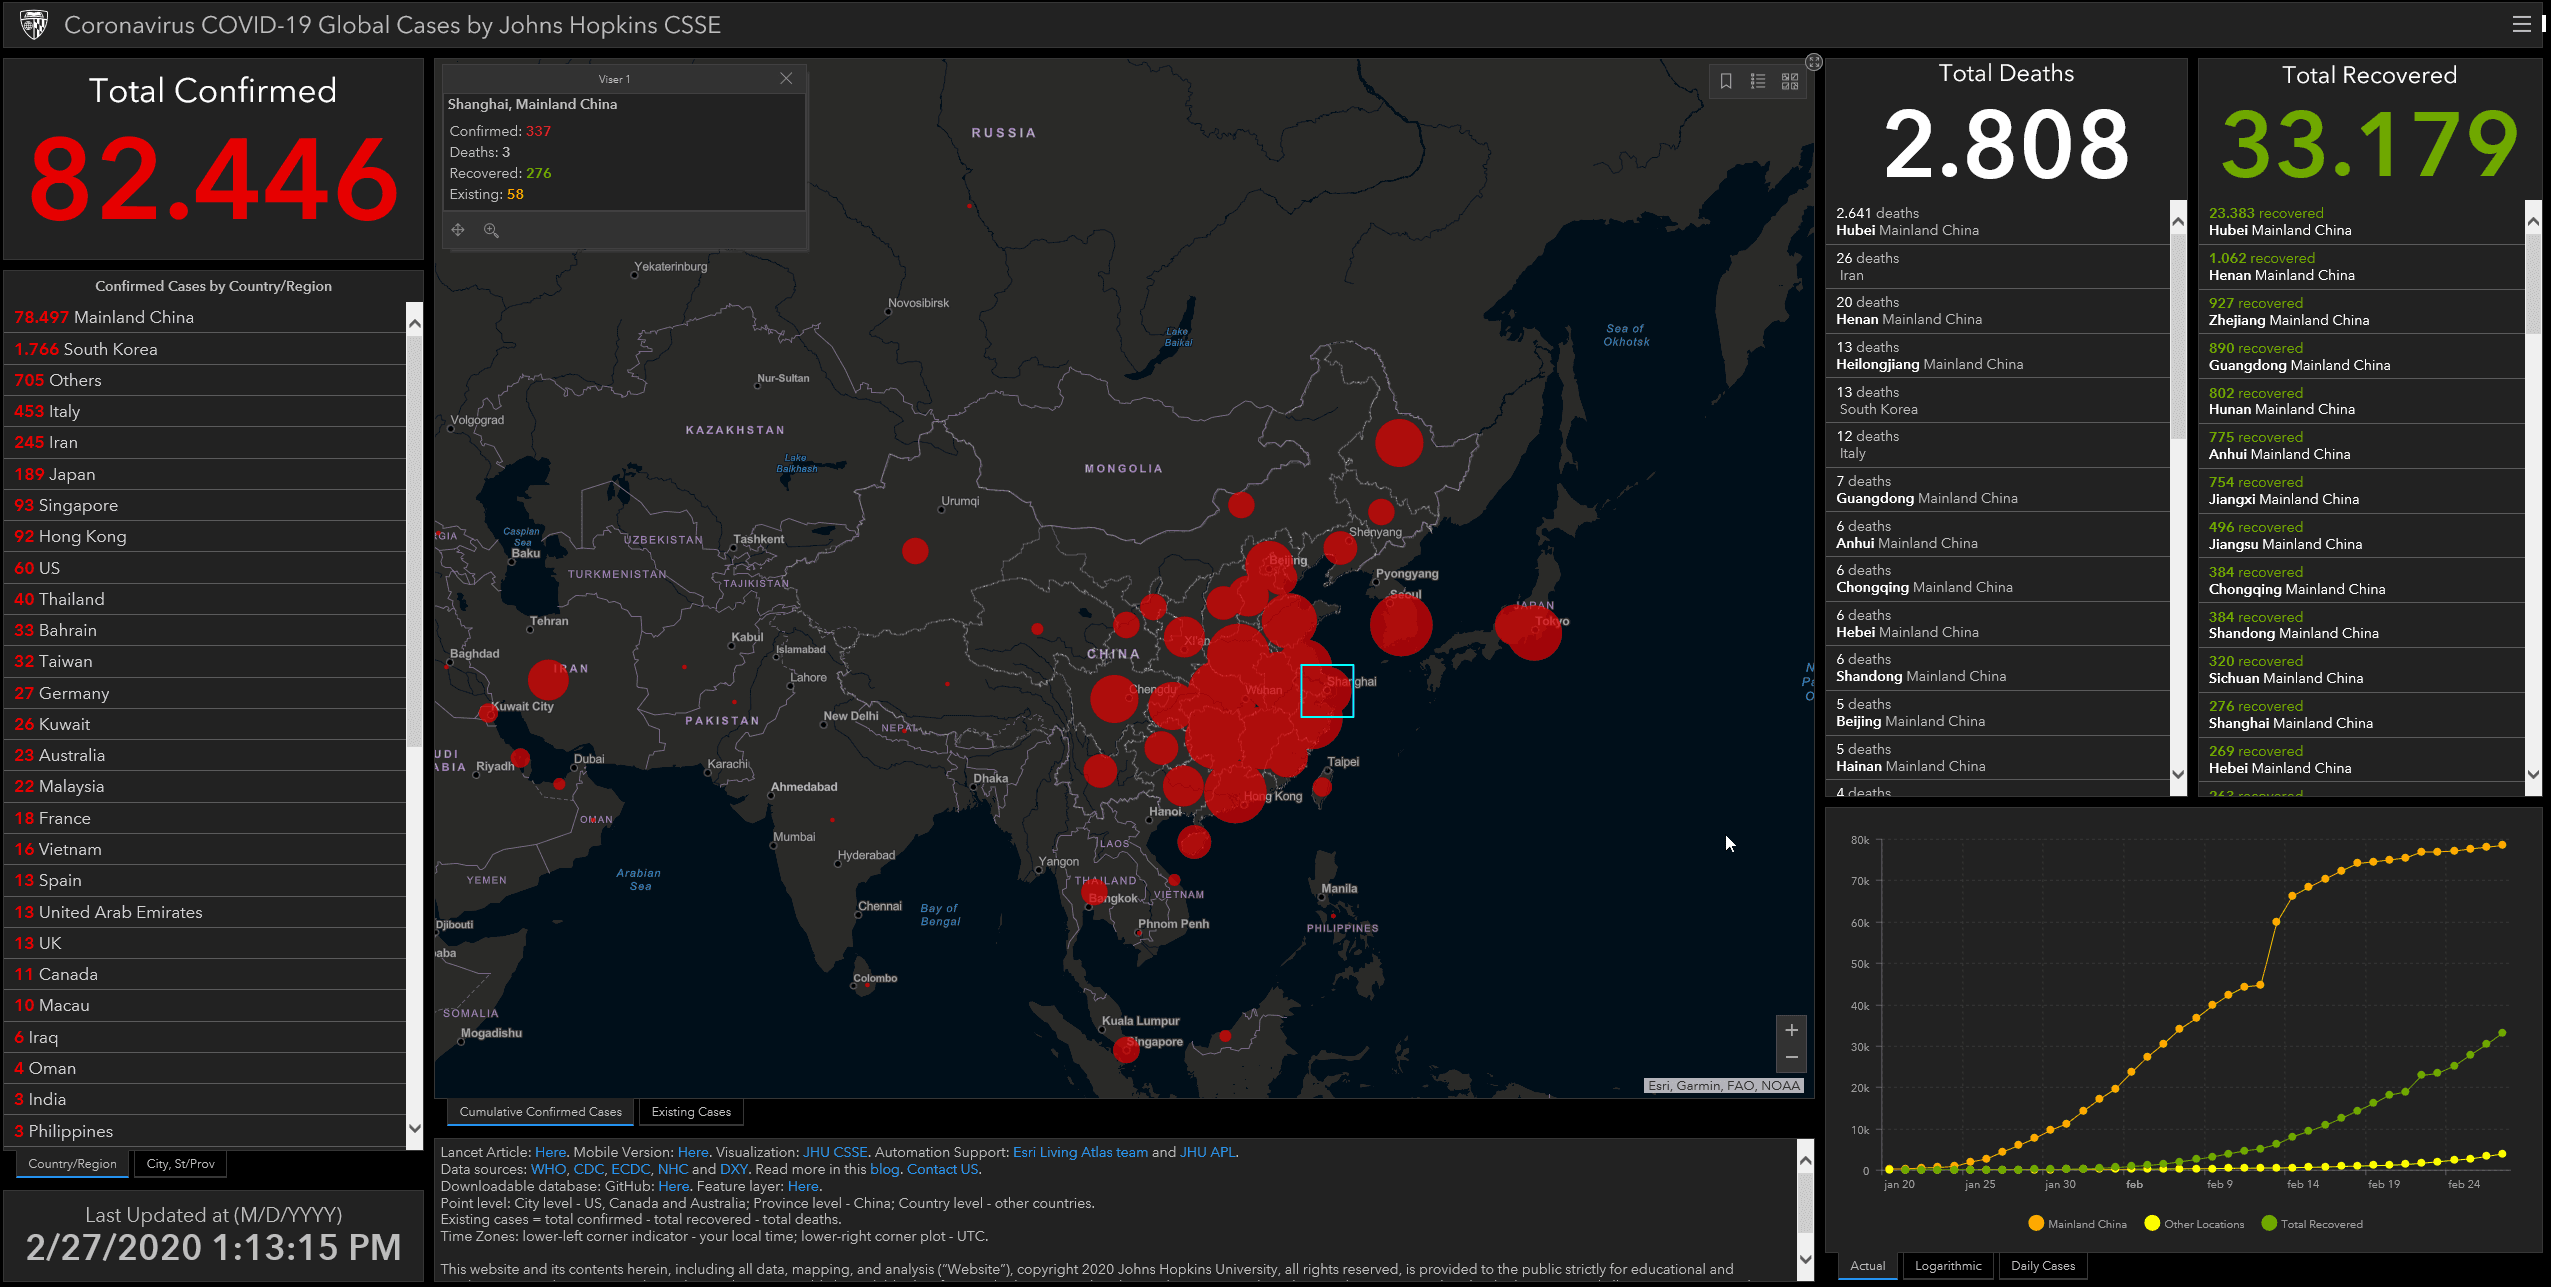Zoom out the map with minus button

tap(1791, 1057)
